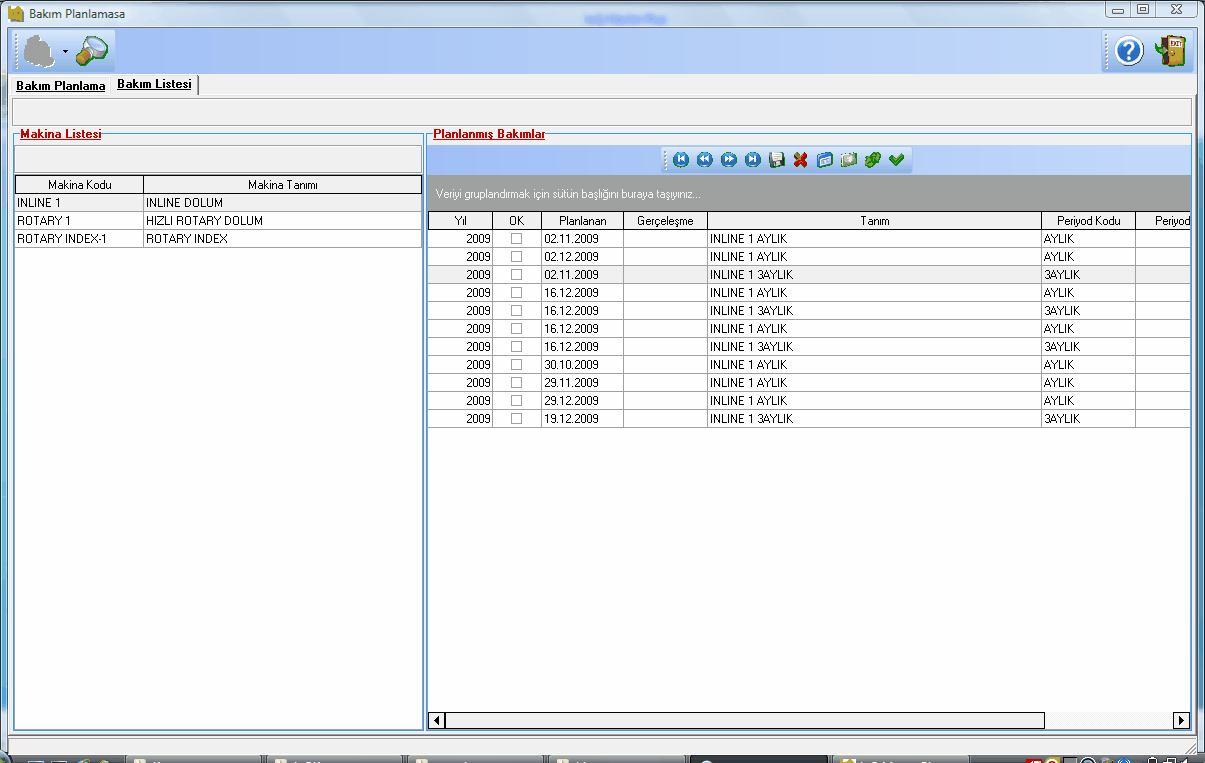
Task: Select the Bakım Listesi tab
Action: 154,85
